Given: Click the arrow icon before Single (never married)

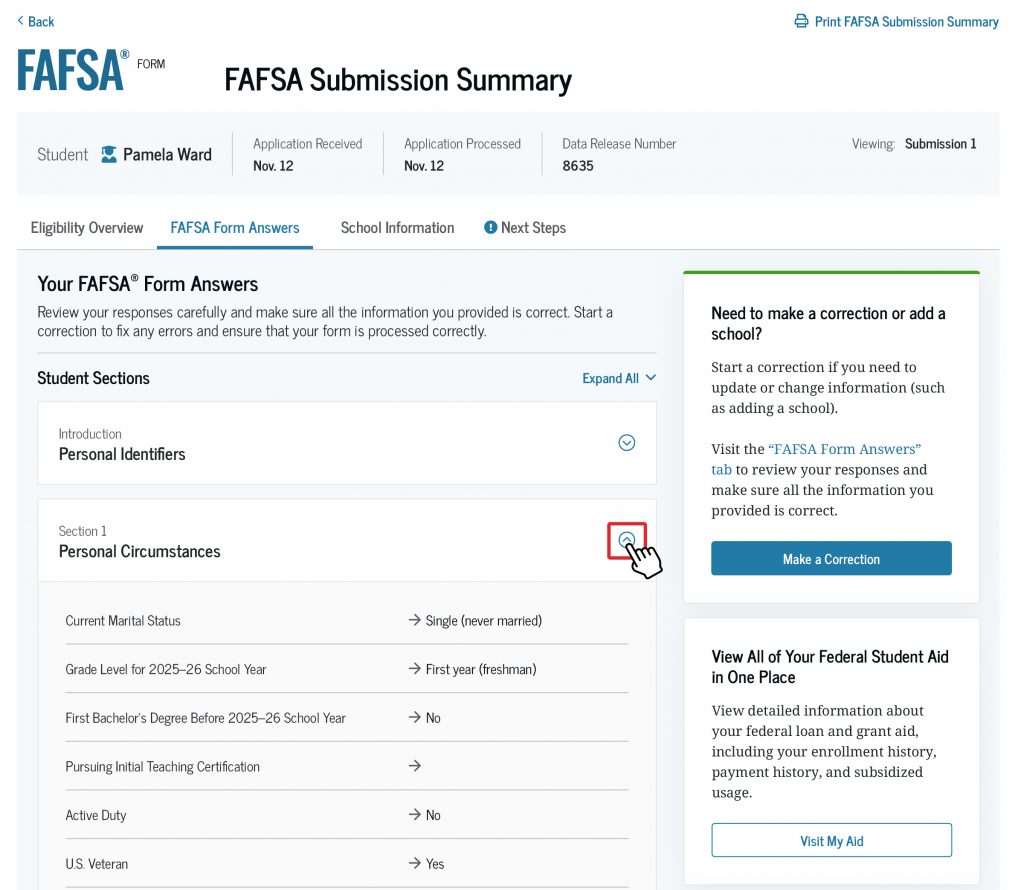Looking at the screenshot, I should tap(414, 621).
